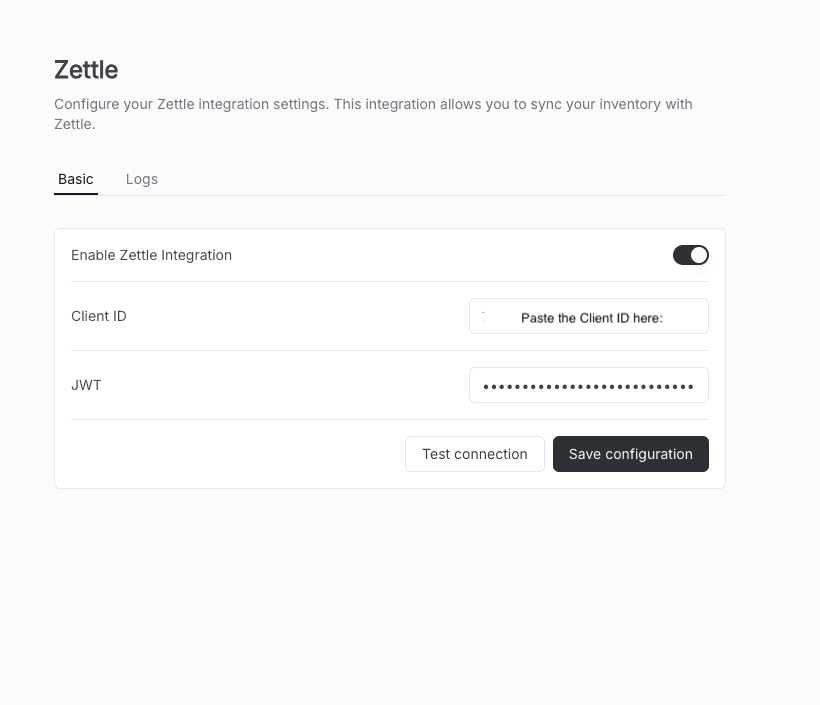Select the Basic tab
820x705 pixels.
[x=76, y=179]
